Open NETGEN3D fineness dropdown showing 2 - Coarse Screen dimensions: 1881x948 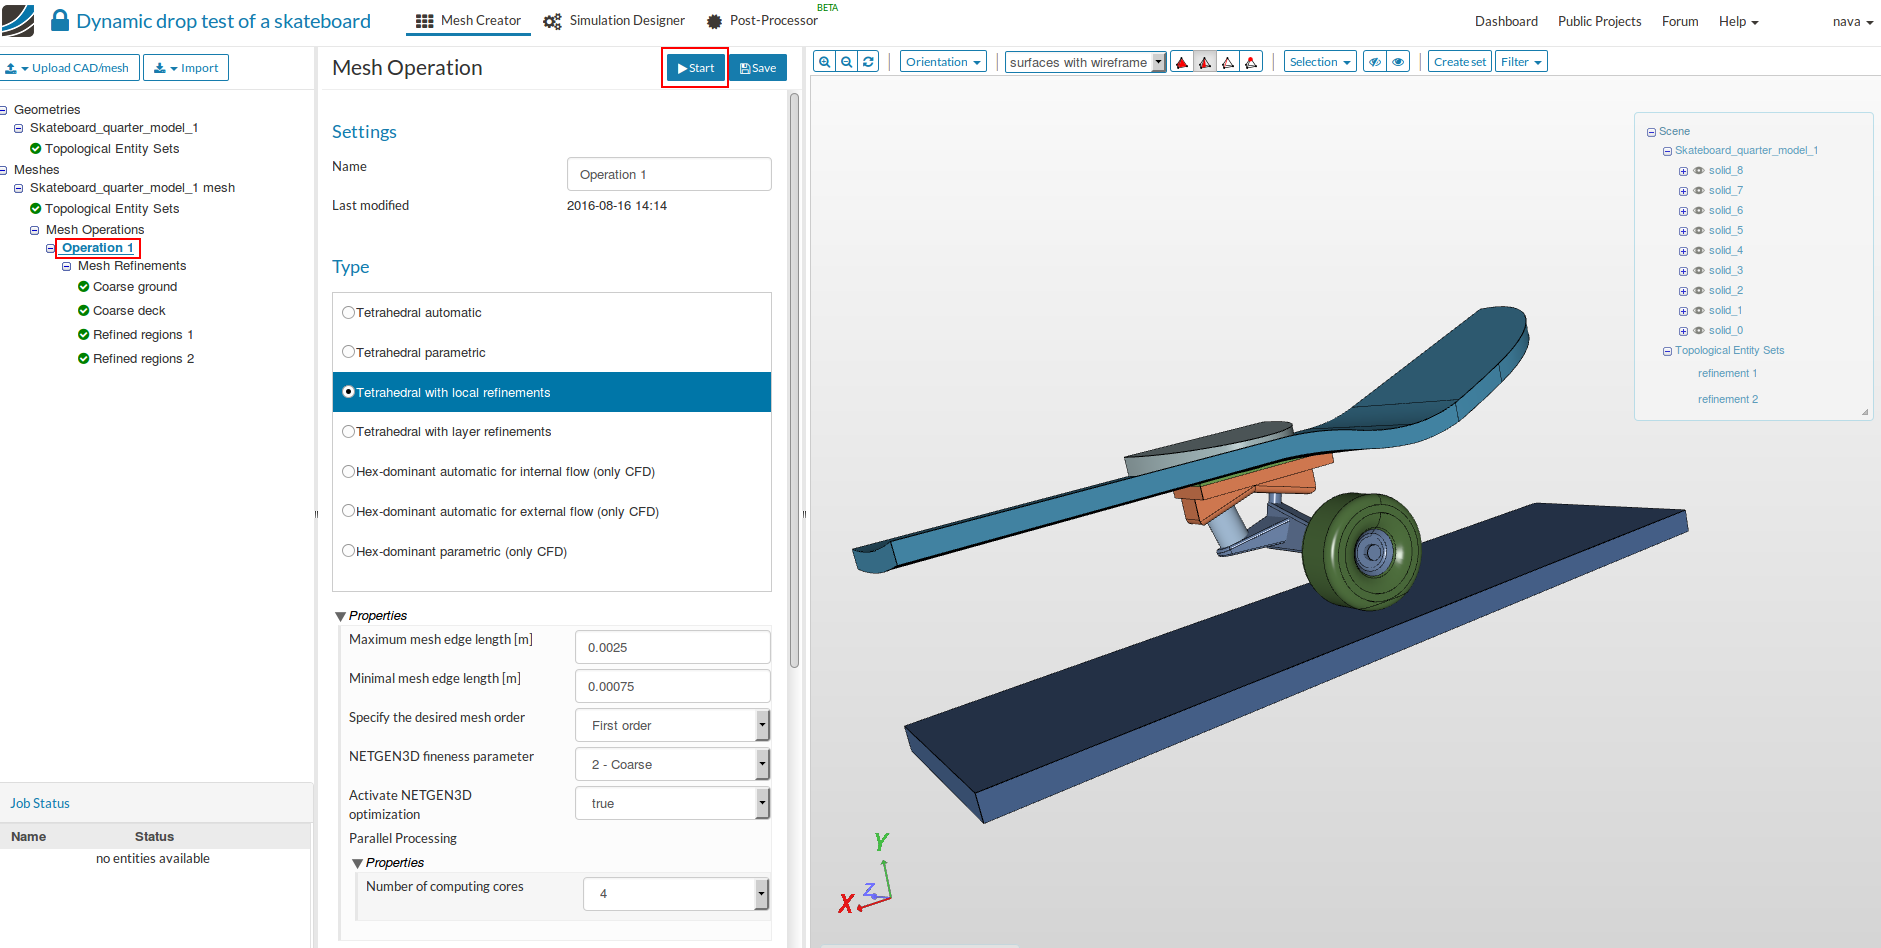[x=672, y=764]
